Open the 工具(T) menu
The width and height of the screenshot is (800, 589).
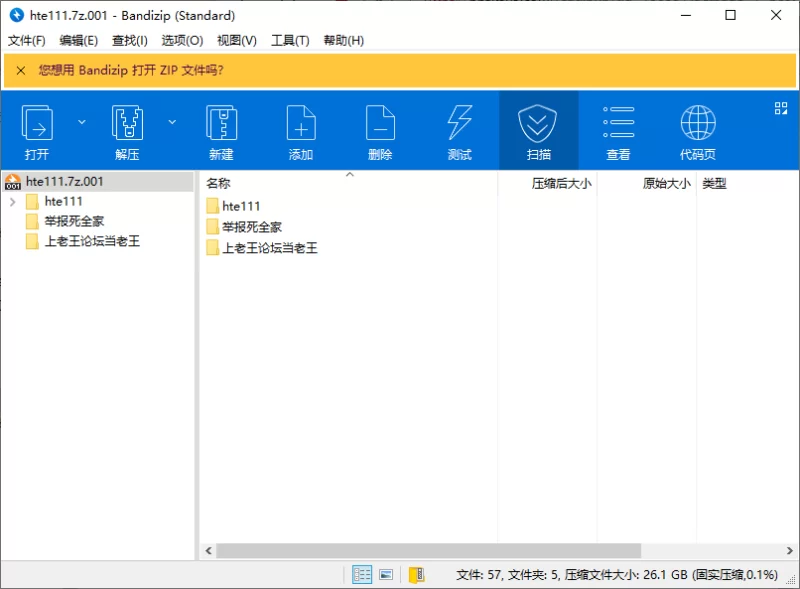click(x=290, y=40)
